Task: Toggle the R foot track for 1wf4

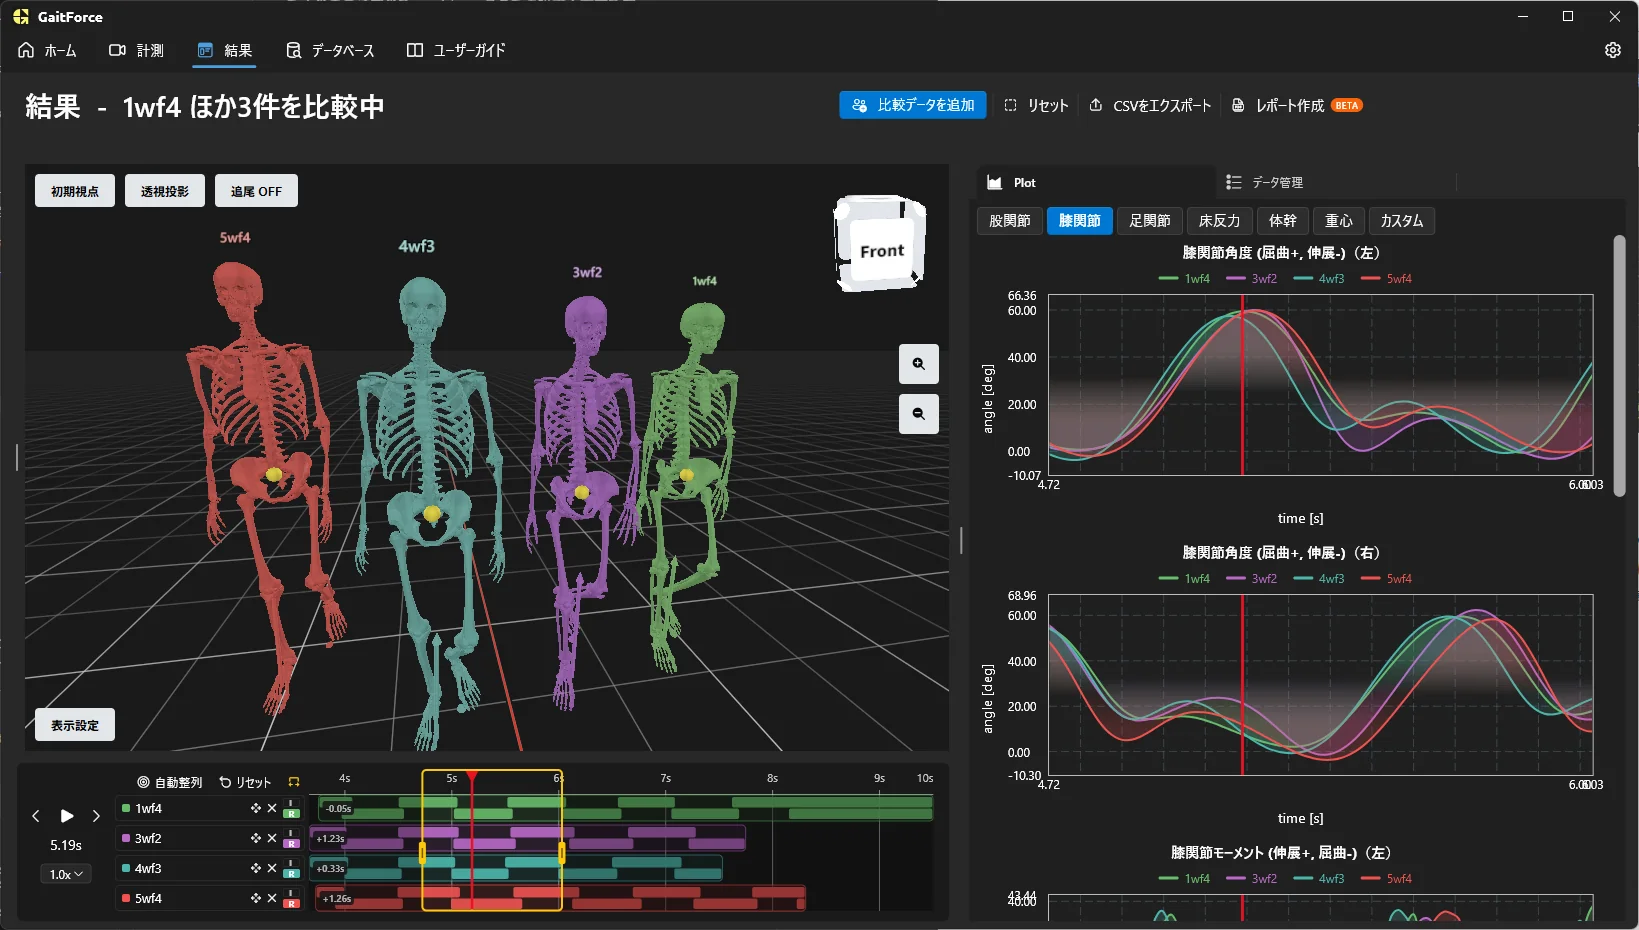Action: coord(291,814)
